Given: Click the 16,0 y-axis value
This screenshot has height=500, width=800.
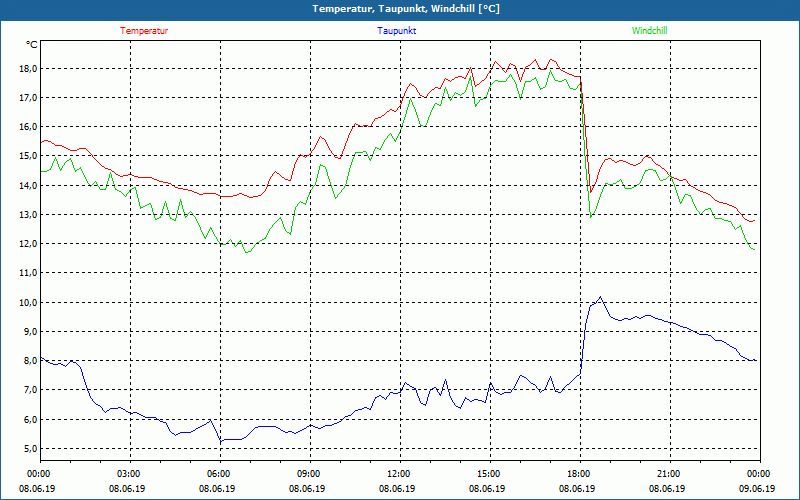Looking at the screenshot, I should pyautogui.click(x=29, y=127).
